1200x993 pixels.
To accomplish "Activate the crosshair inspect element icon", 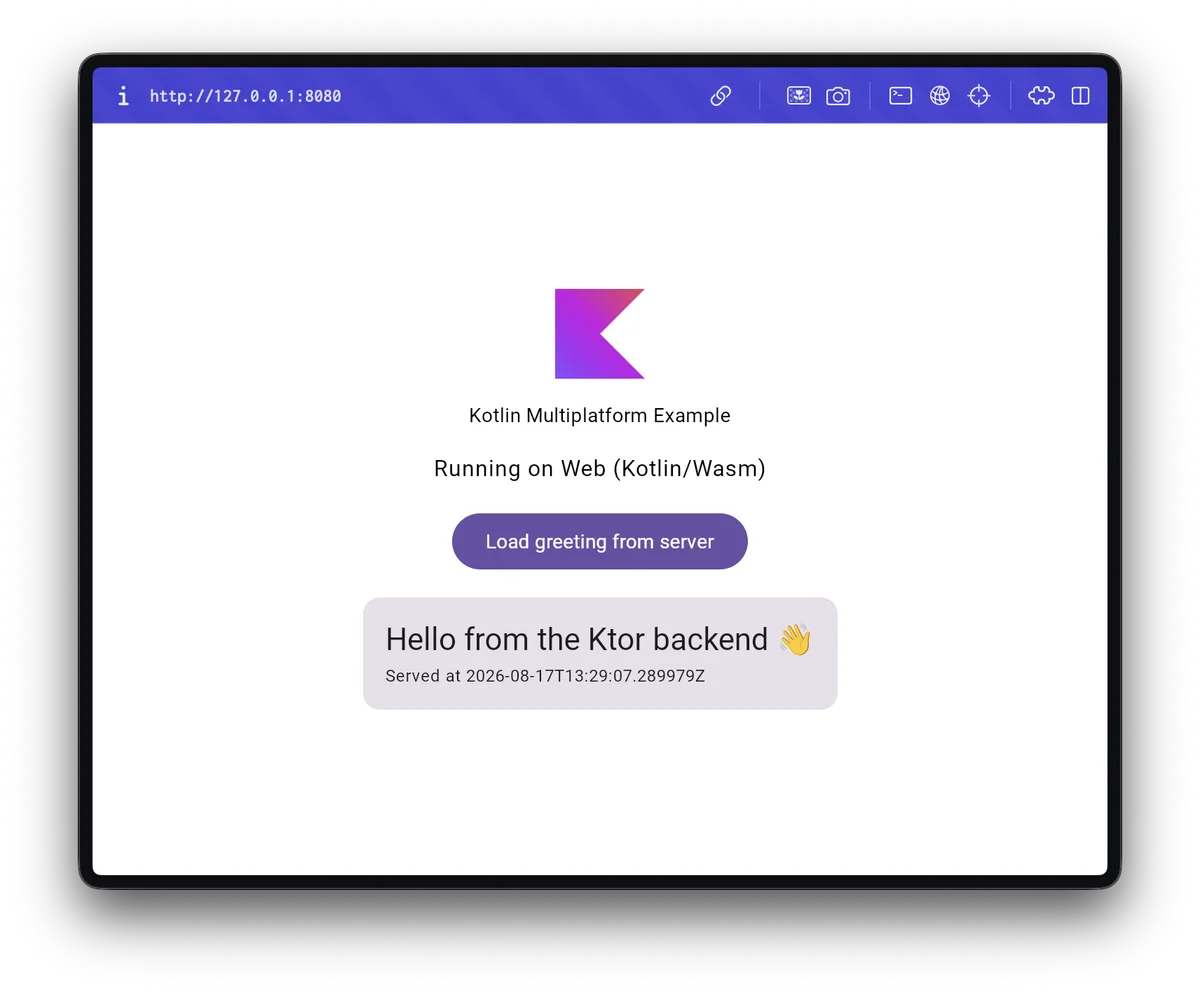I will (x=979, y=96).
